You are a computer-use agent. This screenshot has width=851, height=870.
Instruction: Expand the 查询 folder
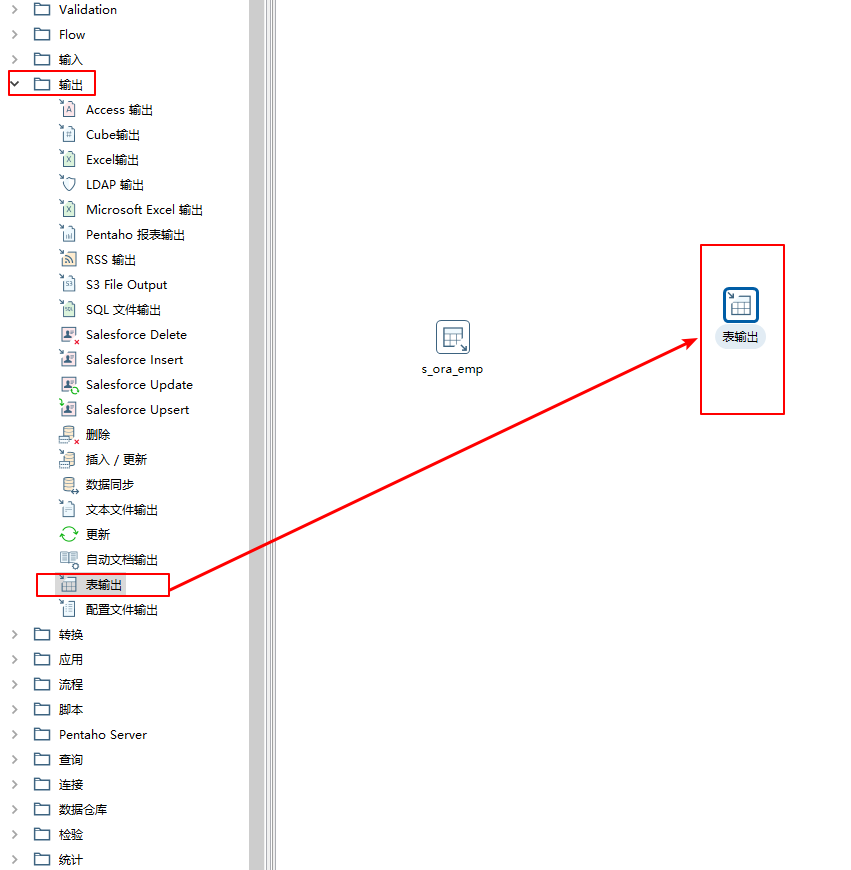[x=15, y=759]
